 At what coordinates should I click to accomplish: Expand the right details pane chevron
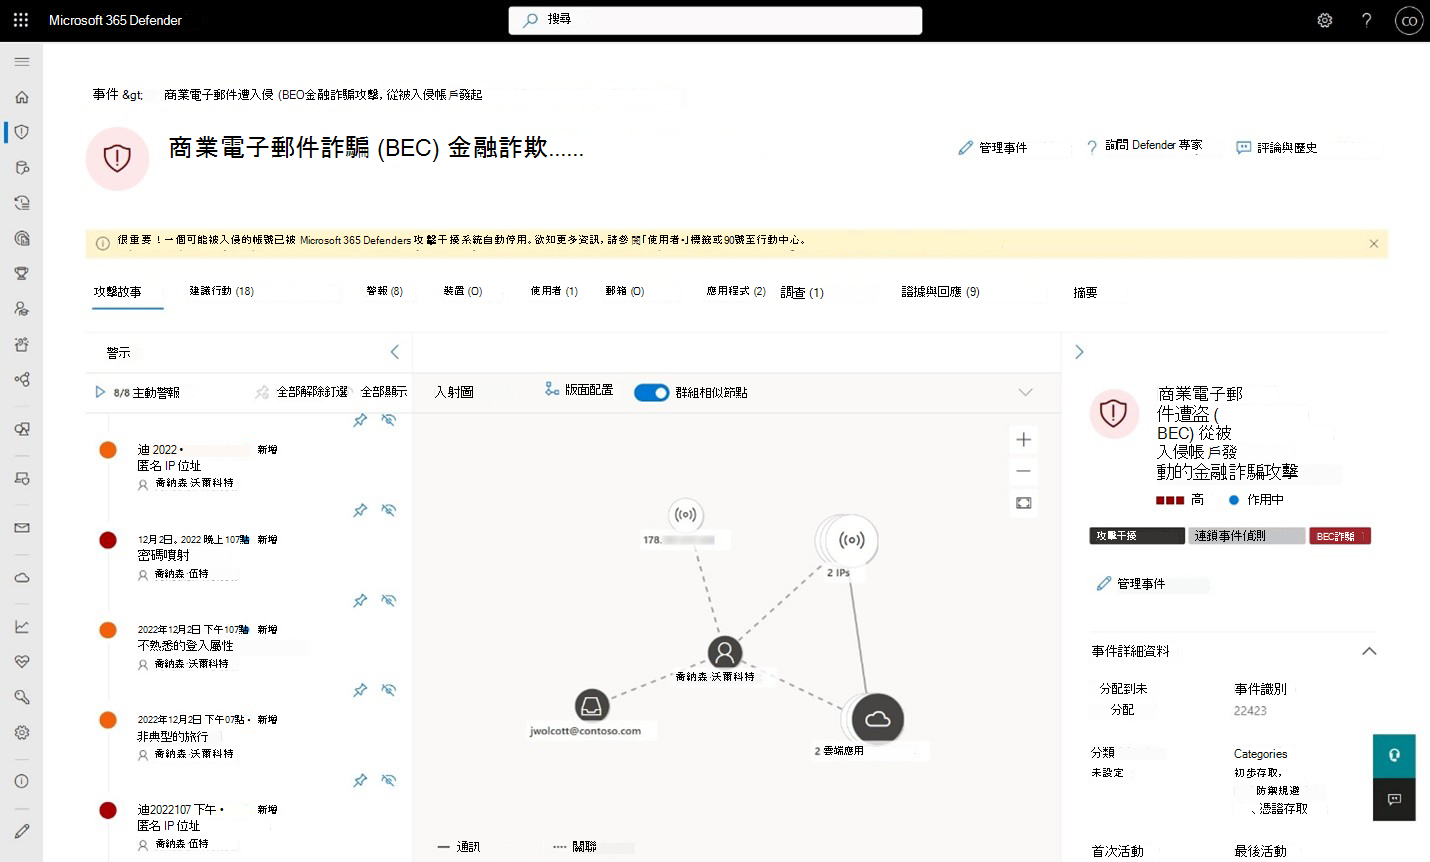[1079, 352]
